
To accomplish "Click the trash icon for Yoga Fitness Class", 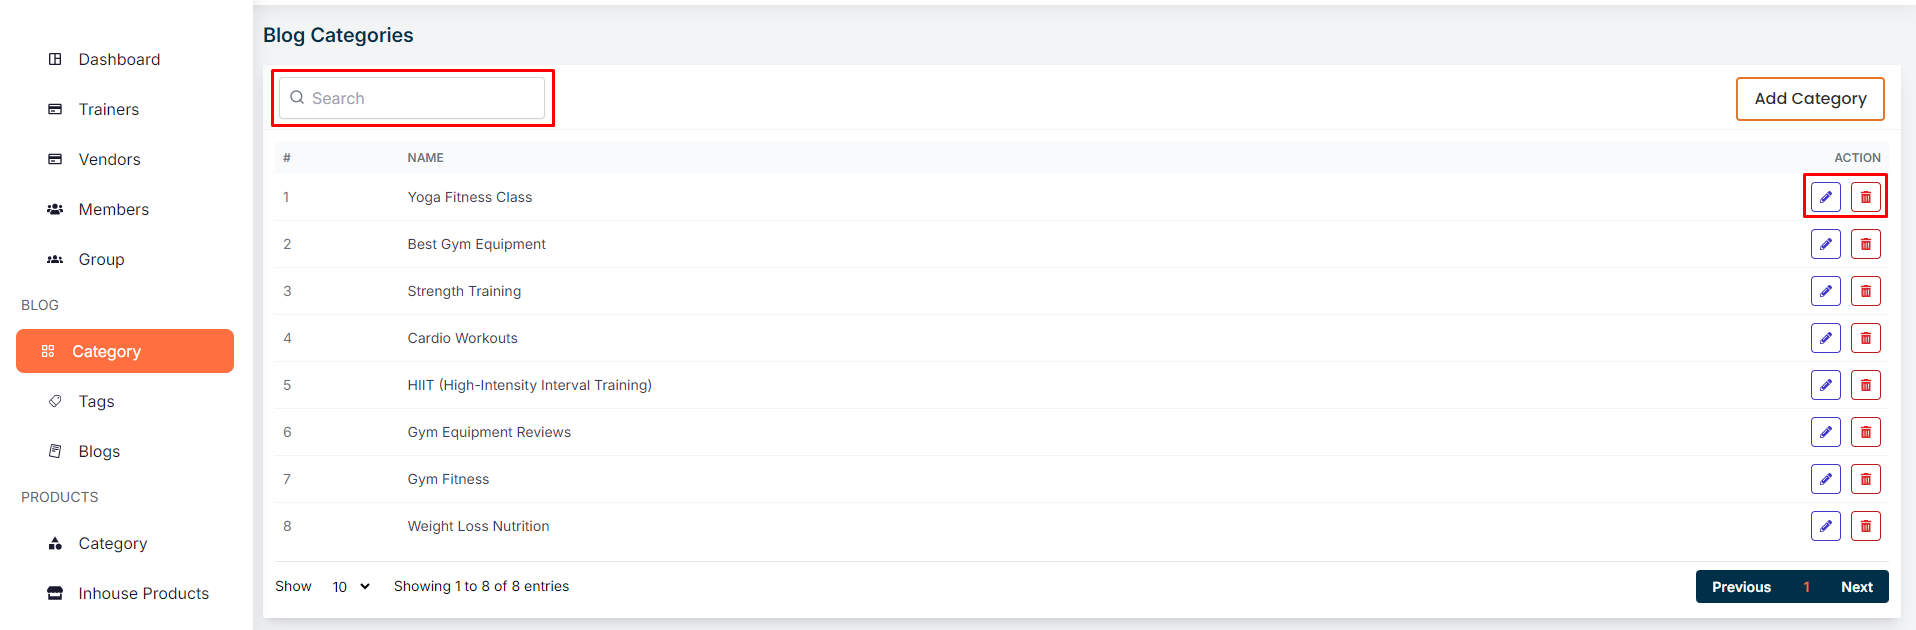I will [1865, 197].
